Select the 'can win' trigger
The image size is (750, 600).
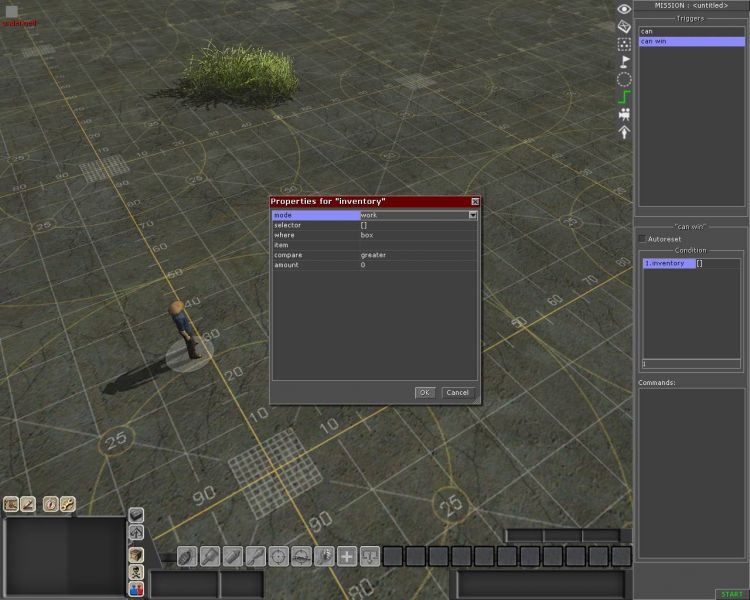tap(692, 42)
